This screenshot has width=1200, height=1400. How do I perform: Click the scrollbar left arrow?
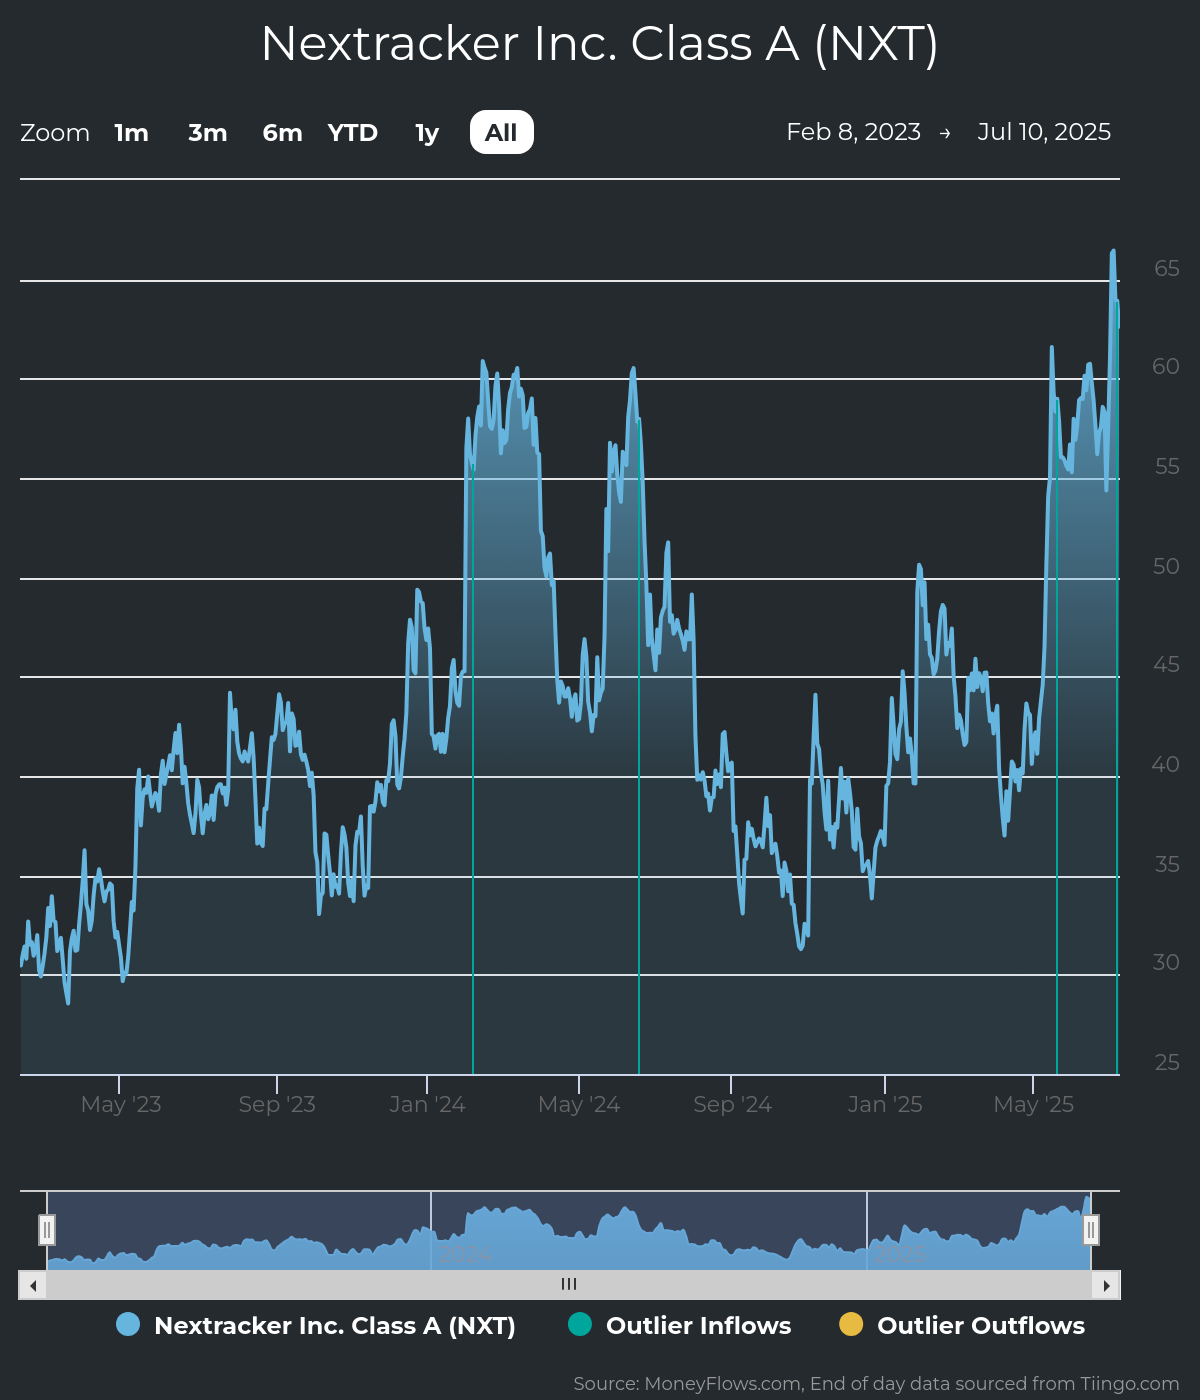pos(33,1285)
